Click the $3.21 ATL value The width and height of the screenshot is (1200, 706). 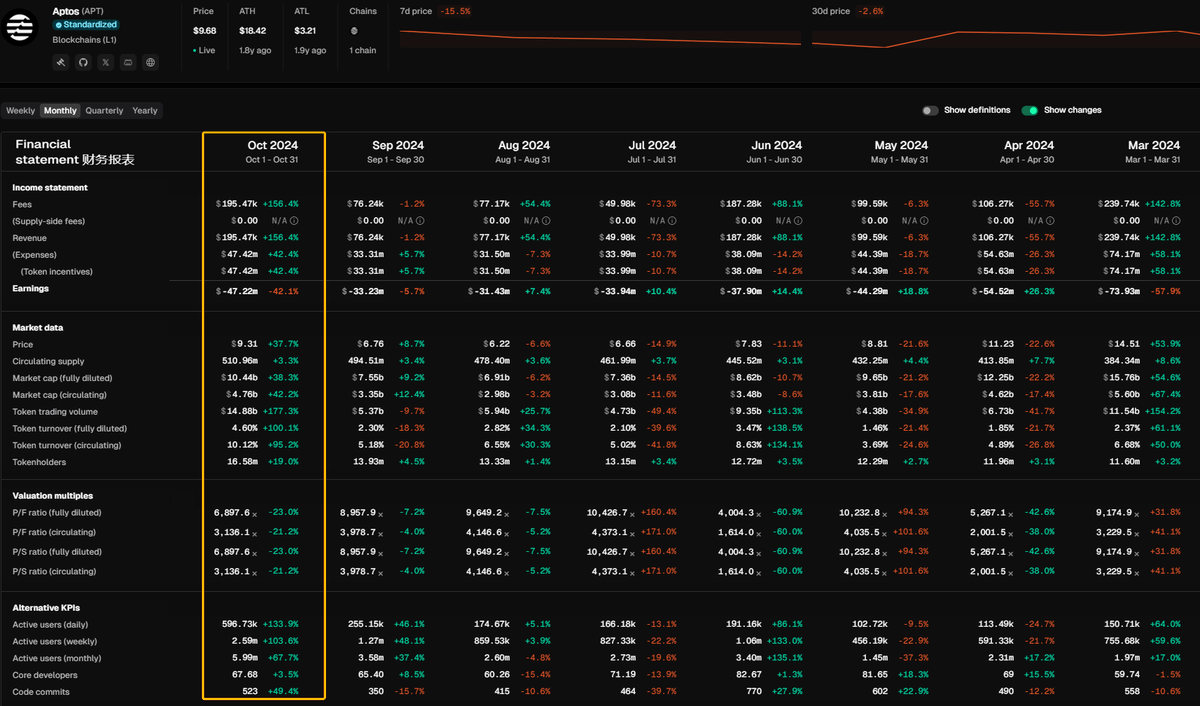(x=305, y=30)
